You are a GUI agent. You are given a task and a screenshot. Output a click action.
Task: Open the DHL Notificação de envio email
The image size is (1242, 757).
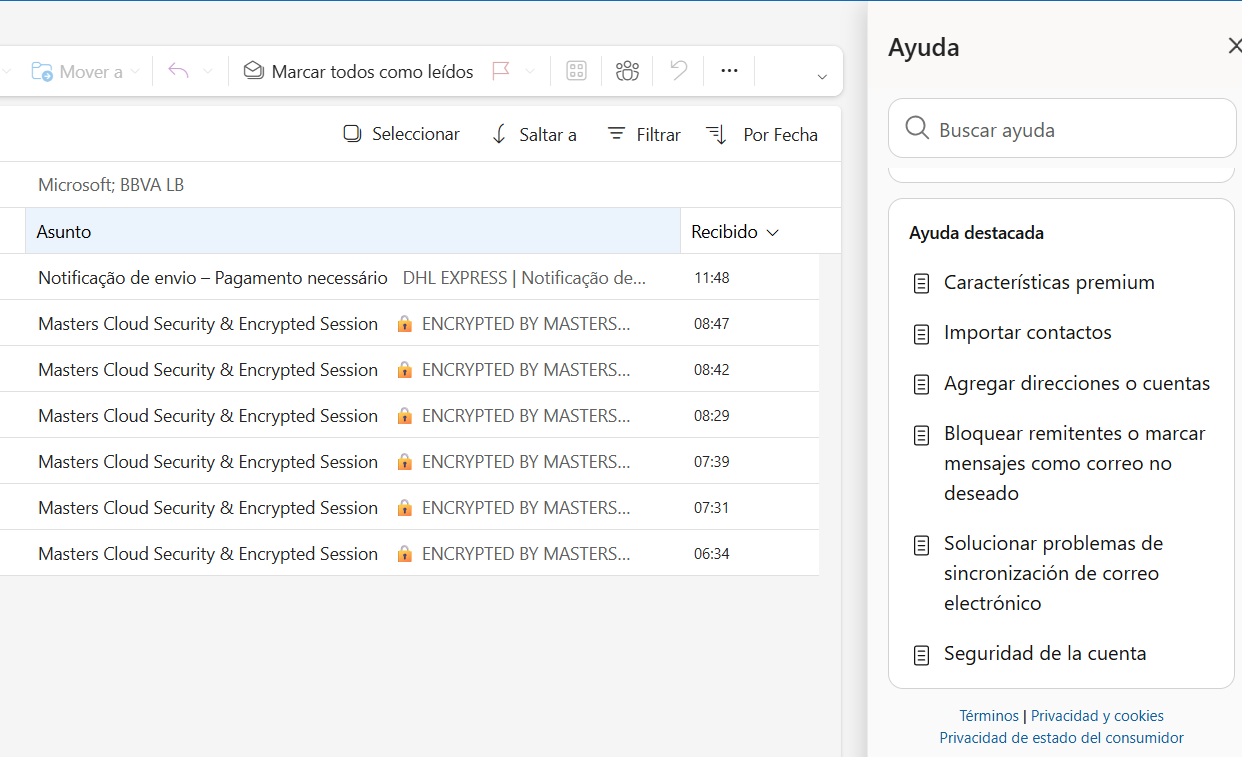[409, 277]
